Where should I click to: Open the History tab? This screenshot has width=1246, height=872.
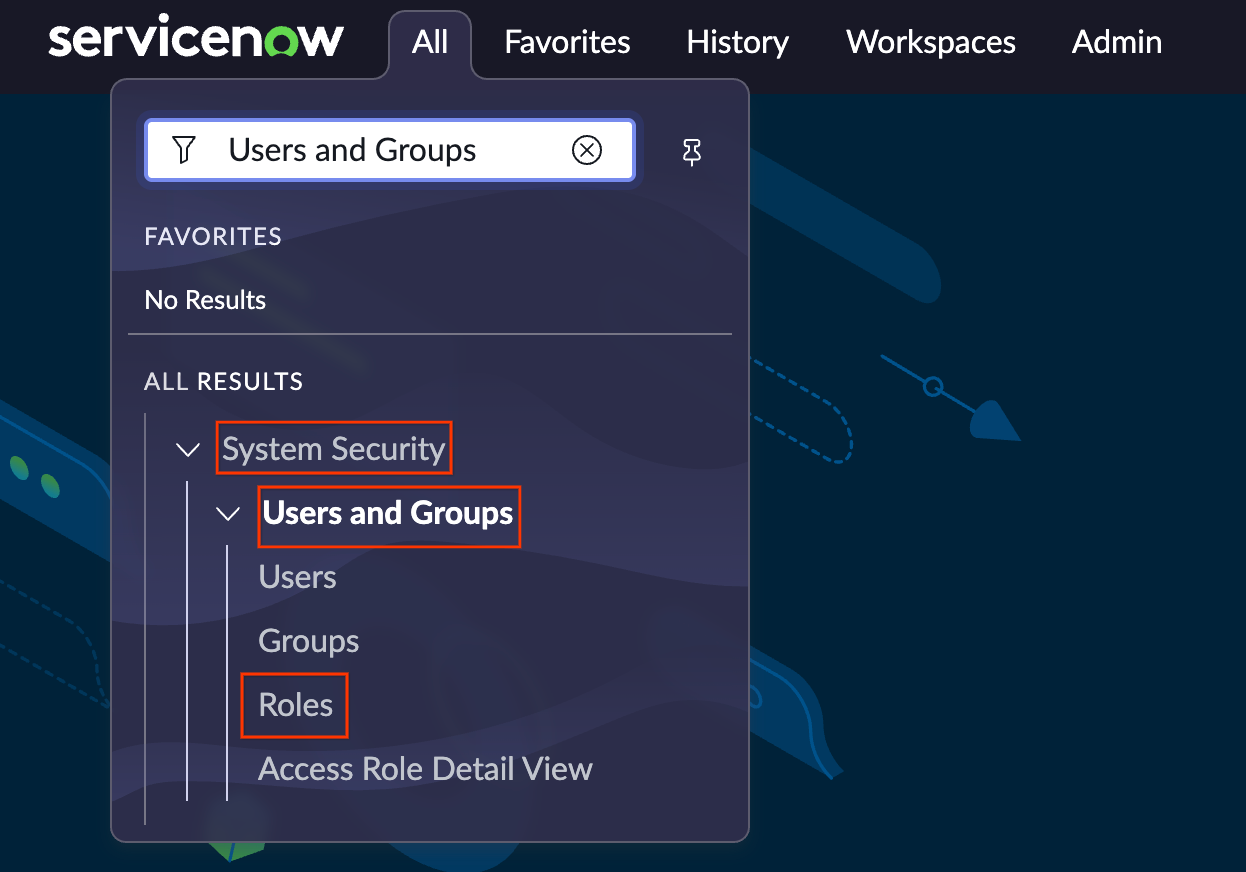pos(737,42)
